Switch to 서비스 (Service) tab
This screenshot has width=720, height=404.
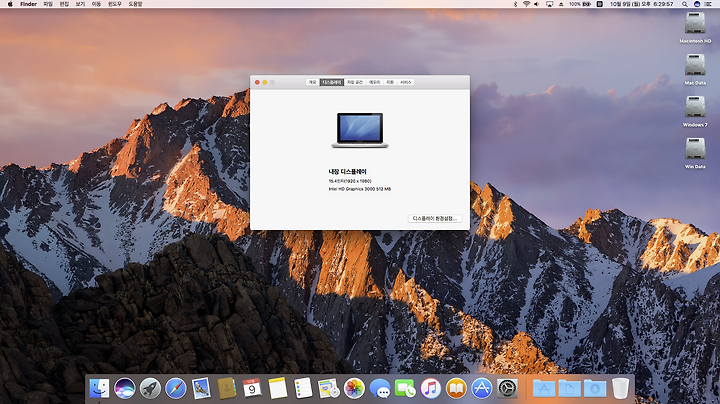405,82
